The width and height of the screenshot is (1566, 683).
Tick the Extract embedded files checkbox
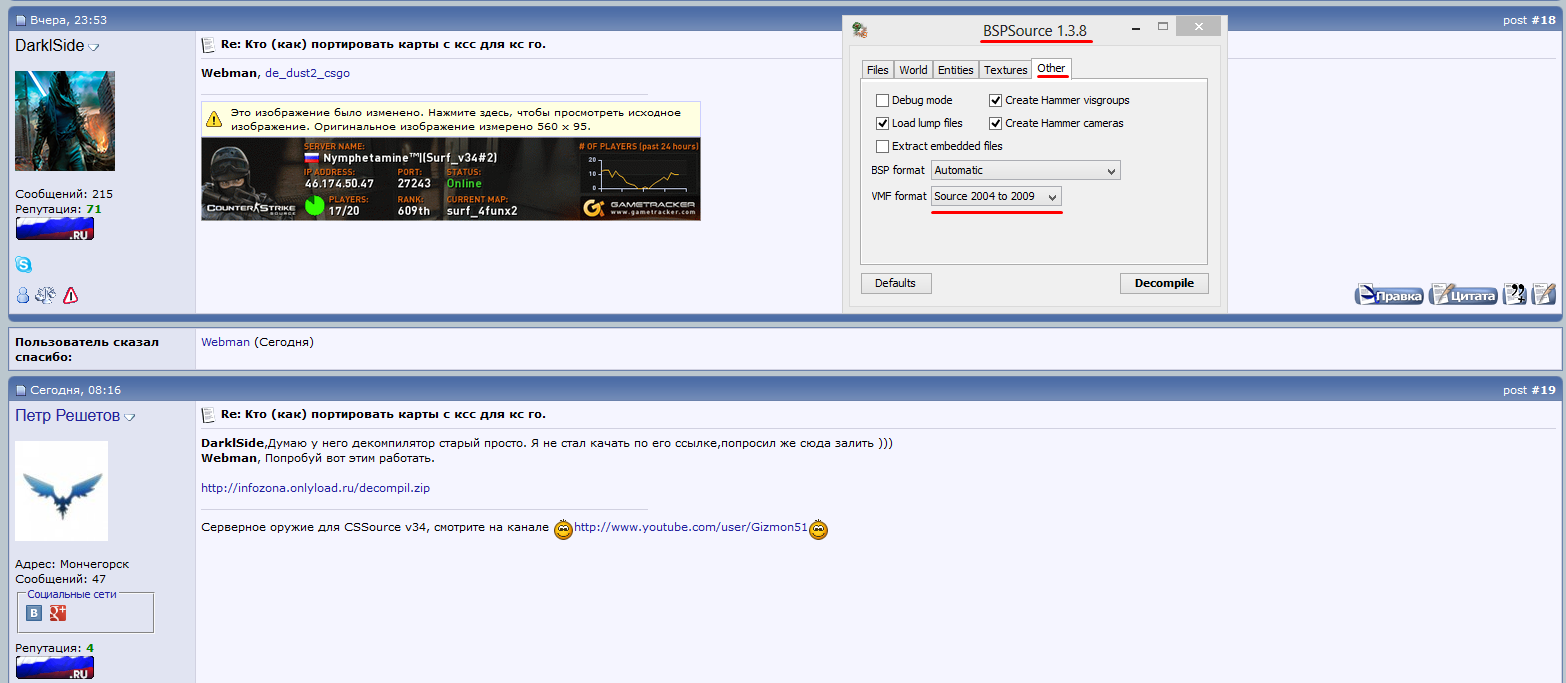[x=882, y=146]
